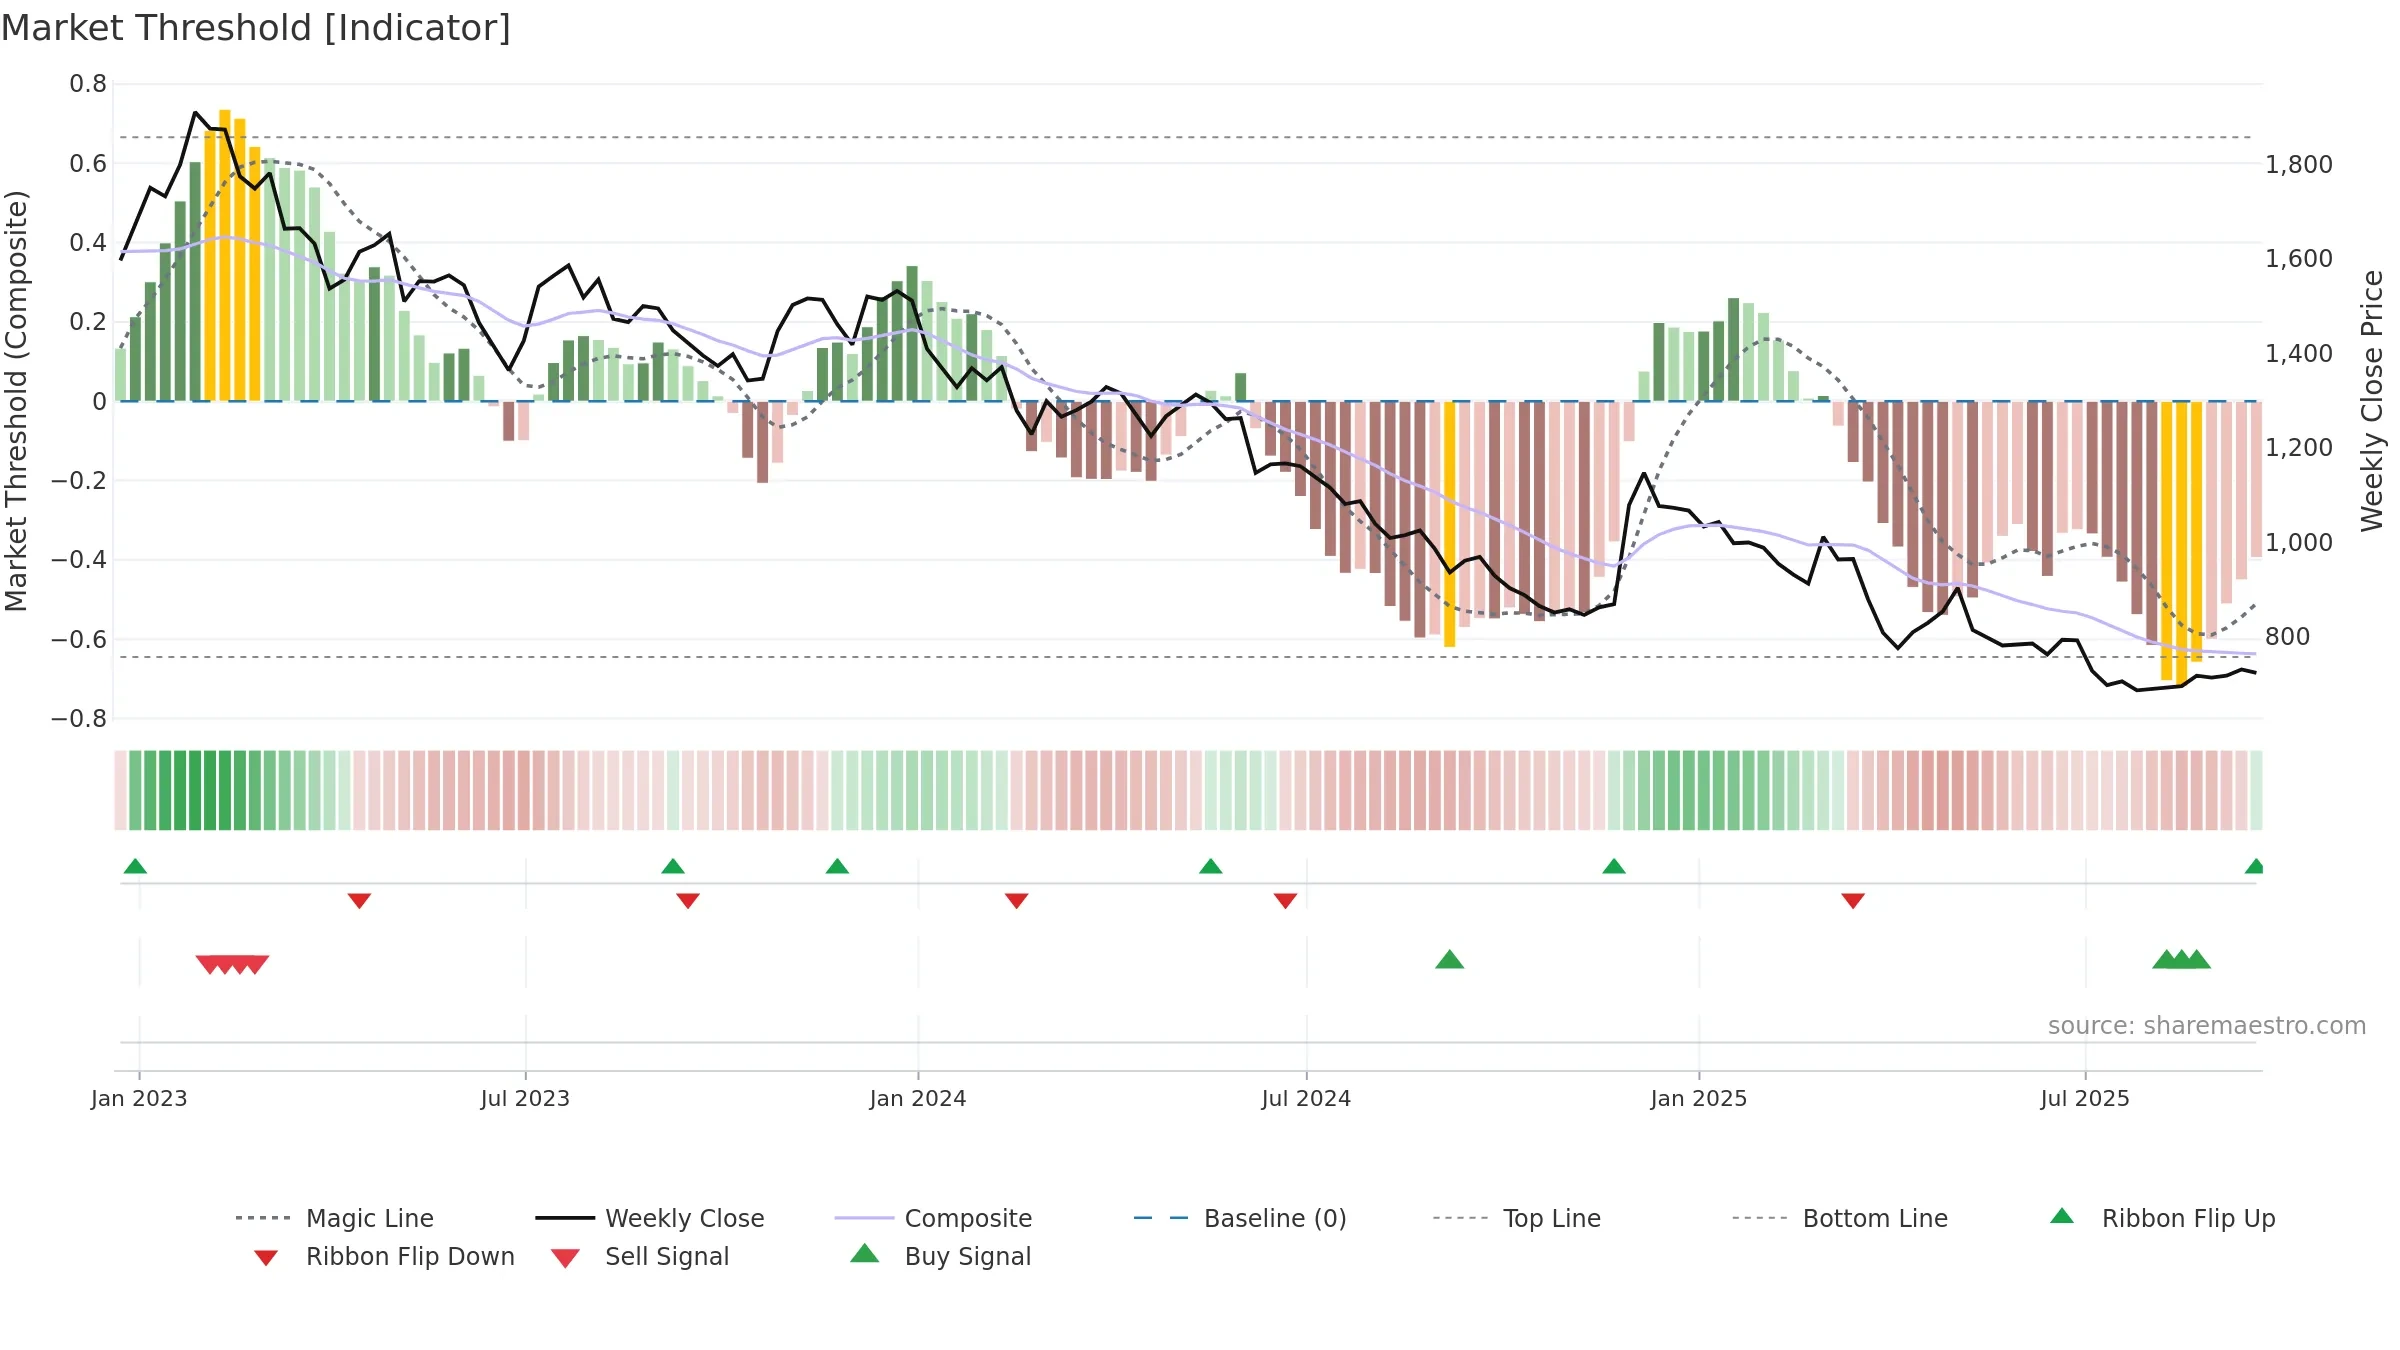The image size is (2400, 1350).
Task: Click the ribbon flip up marker at chart's right edge
Action: [x=2254, y=866]
